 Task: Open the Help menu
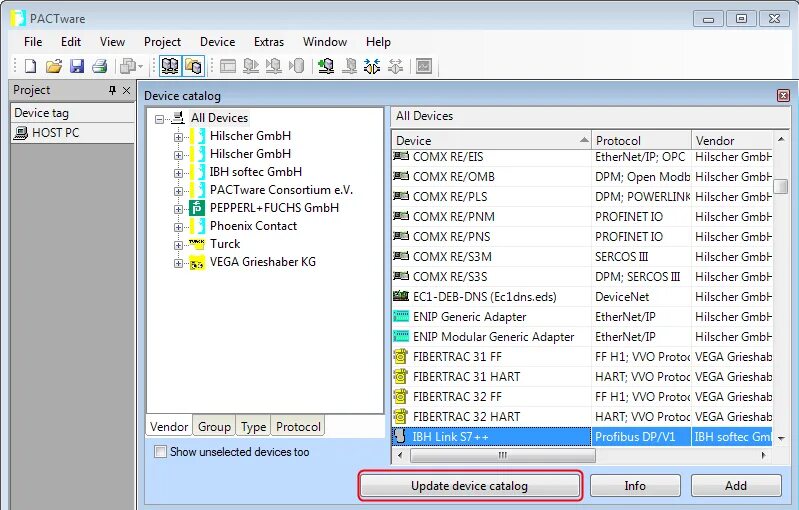378,42
